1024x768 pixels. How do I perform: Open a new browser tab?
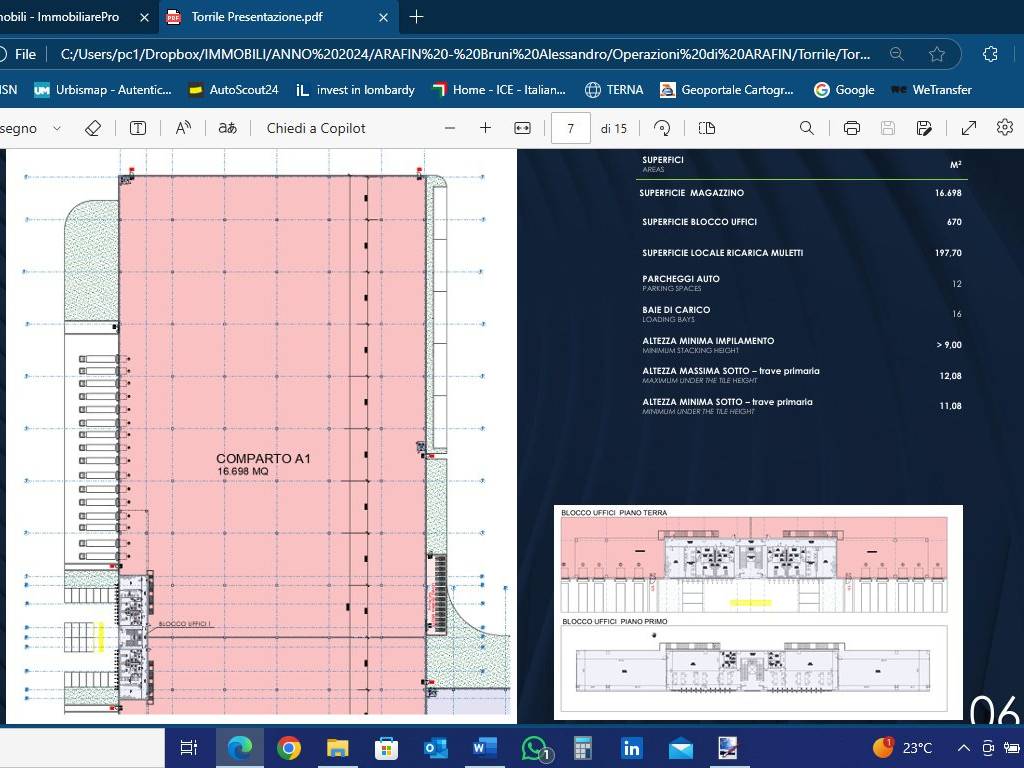pos(416,17)
